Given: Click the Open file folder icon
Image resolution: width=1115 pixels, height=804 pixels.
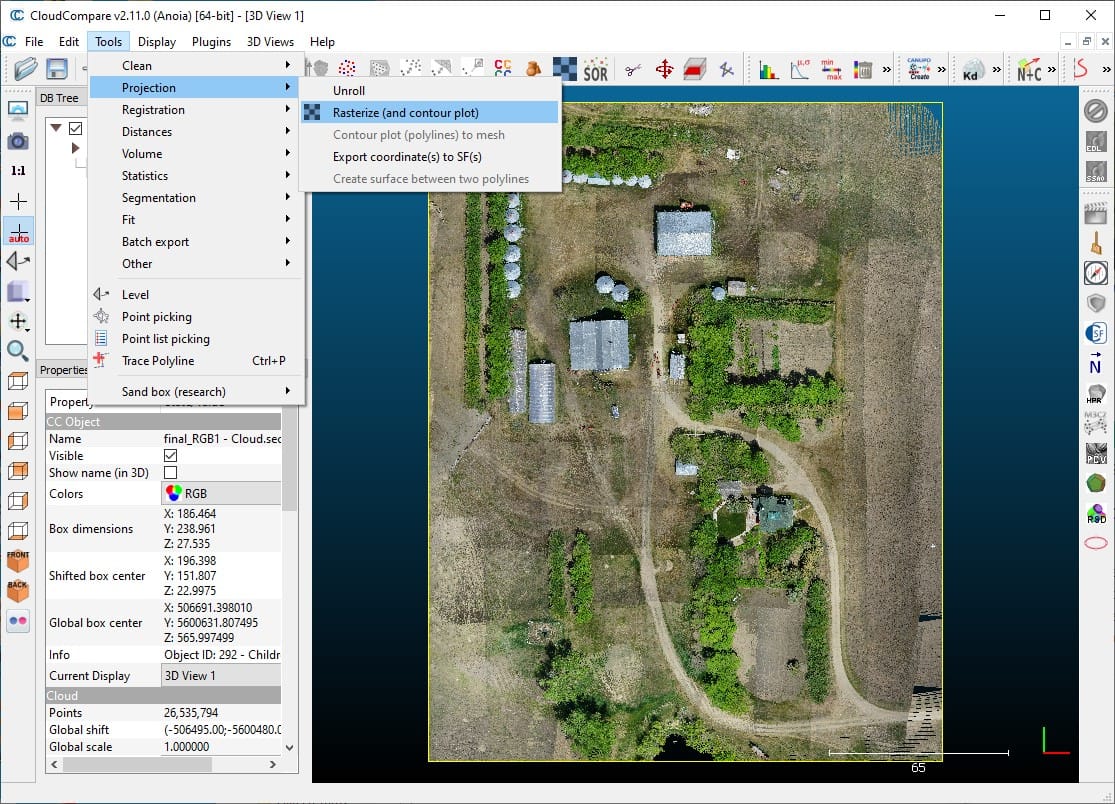Looking at the screenshot, I should coord(25,69).
